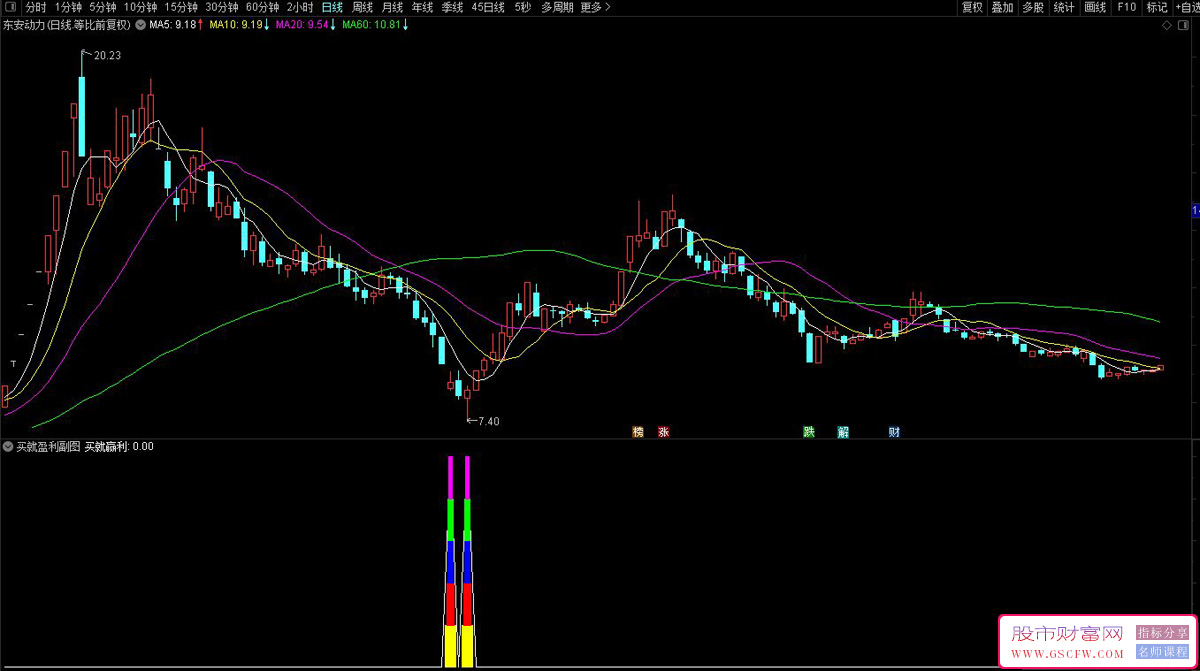
Task: Select the 45日线 period
Action: 488,7
